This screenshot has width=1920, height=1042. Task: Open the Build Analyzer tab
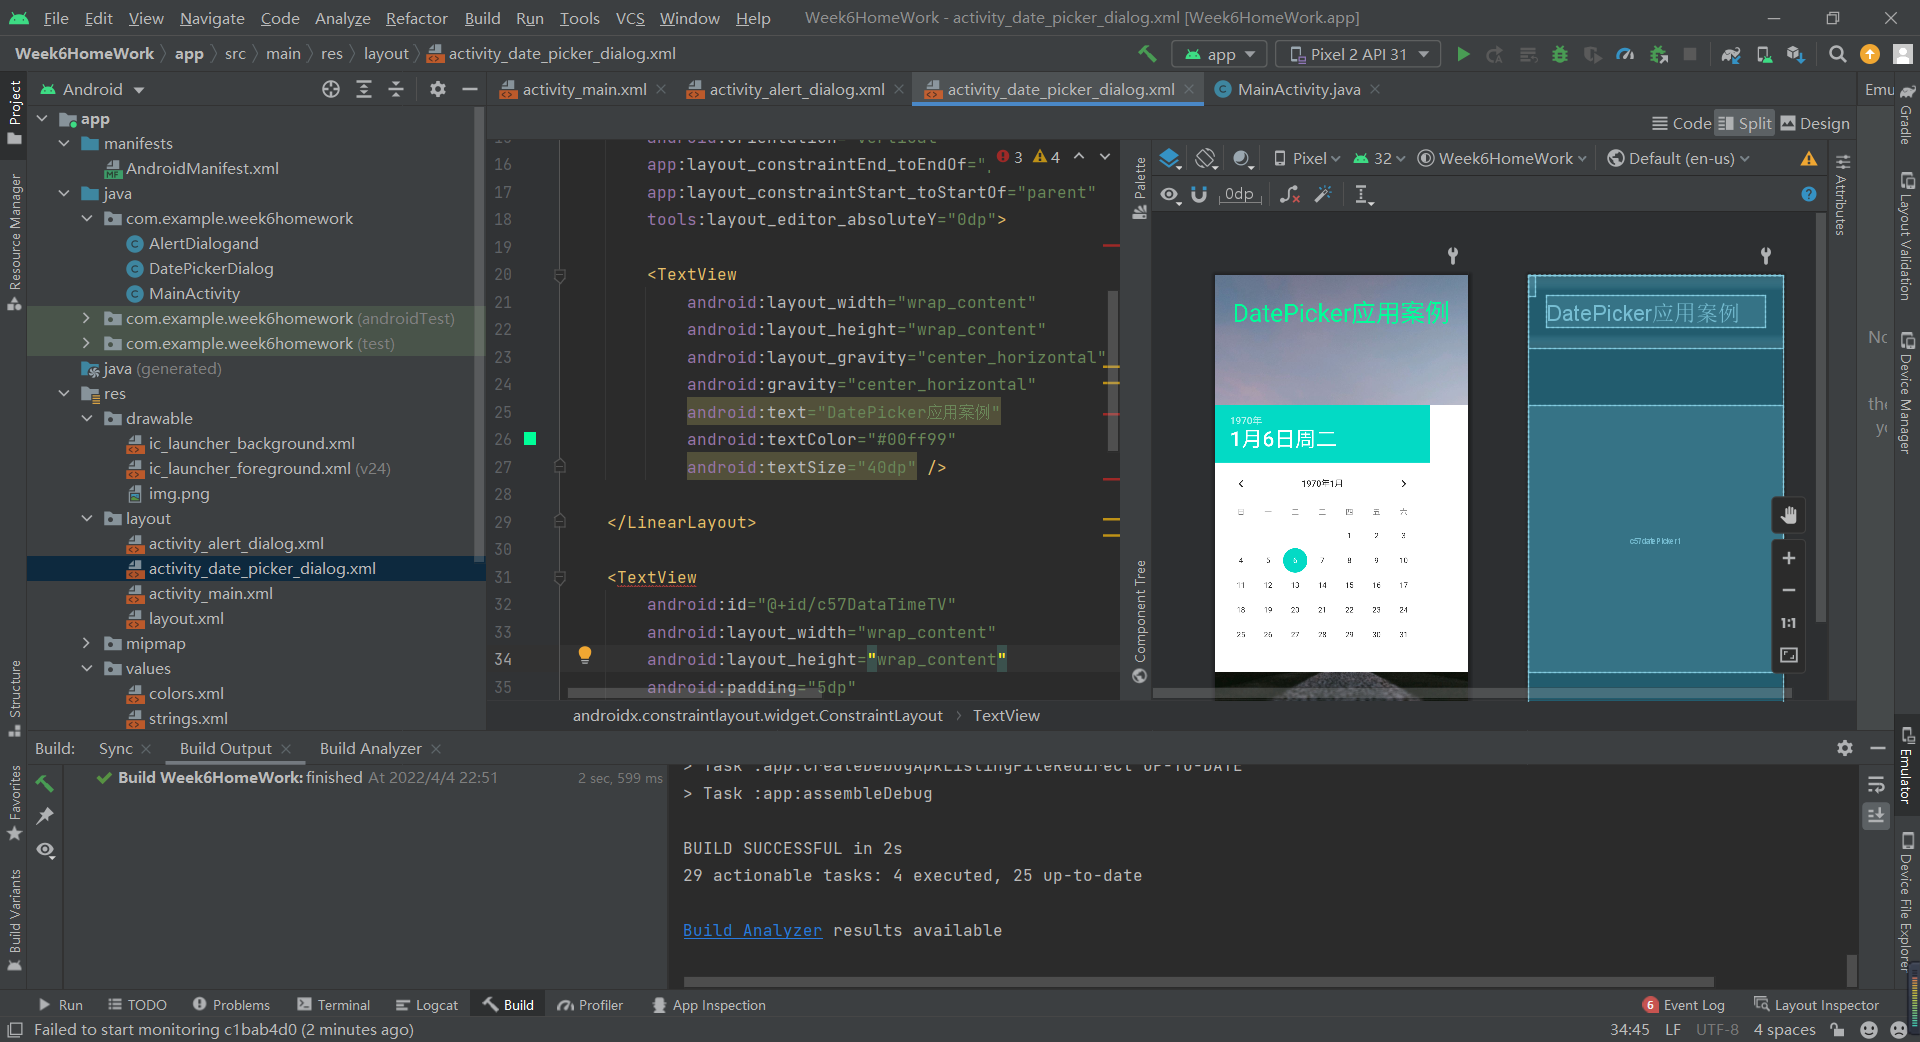tap(370, 748)
